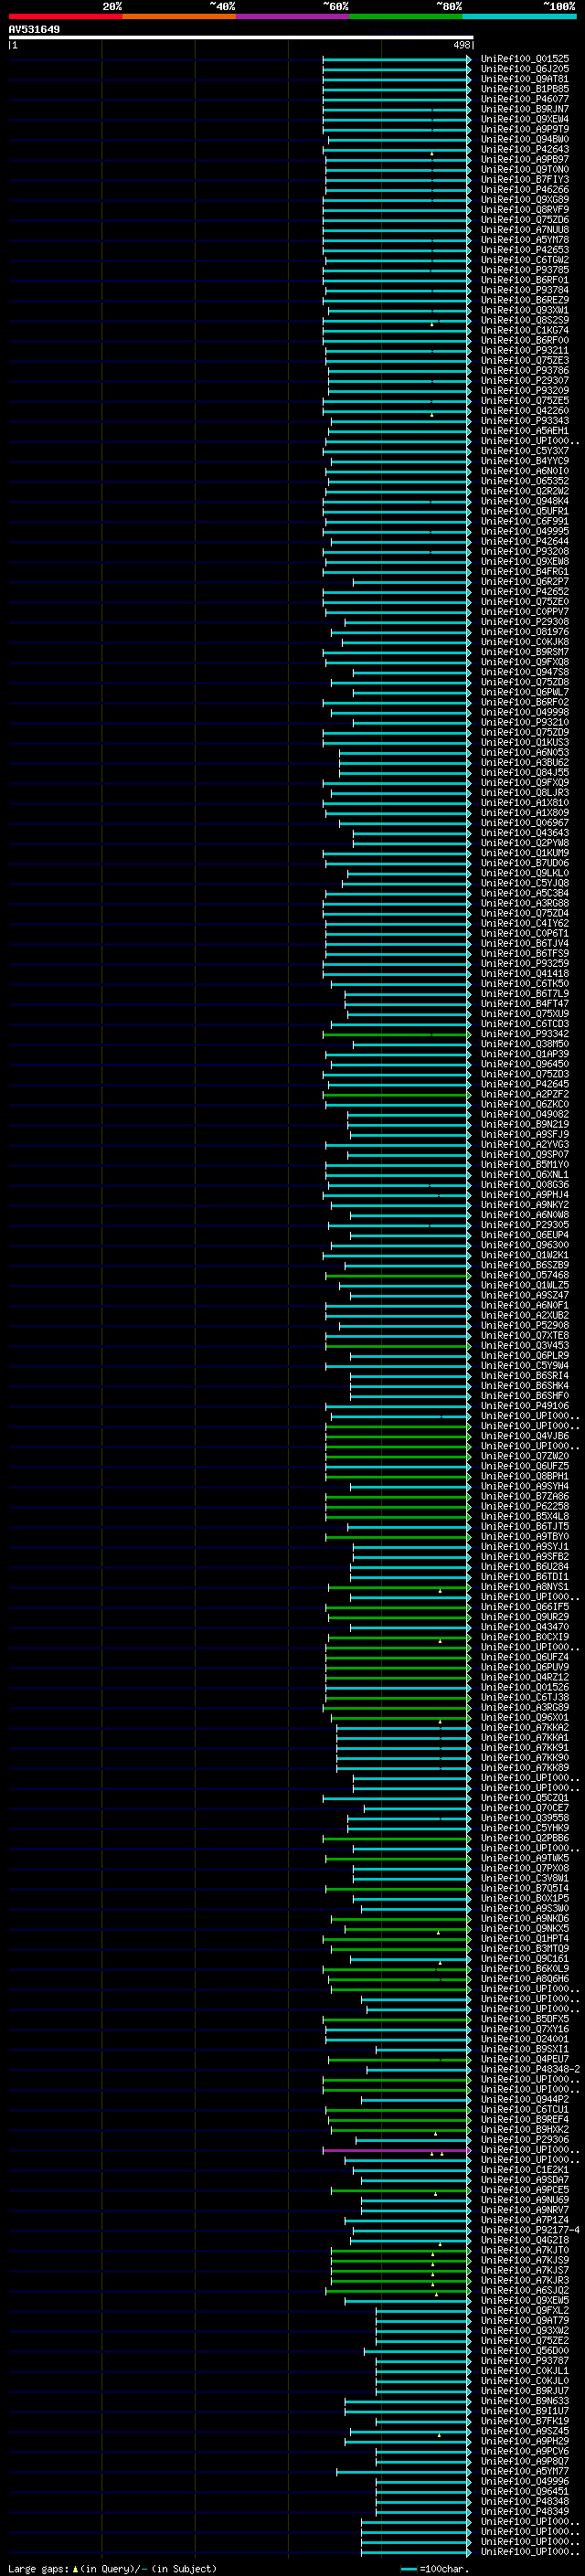The image size is (585, 2576).
Task: Click the UniRef100_A5YM78 hit name
Action: (525, 240)
